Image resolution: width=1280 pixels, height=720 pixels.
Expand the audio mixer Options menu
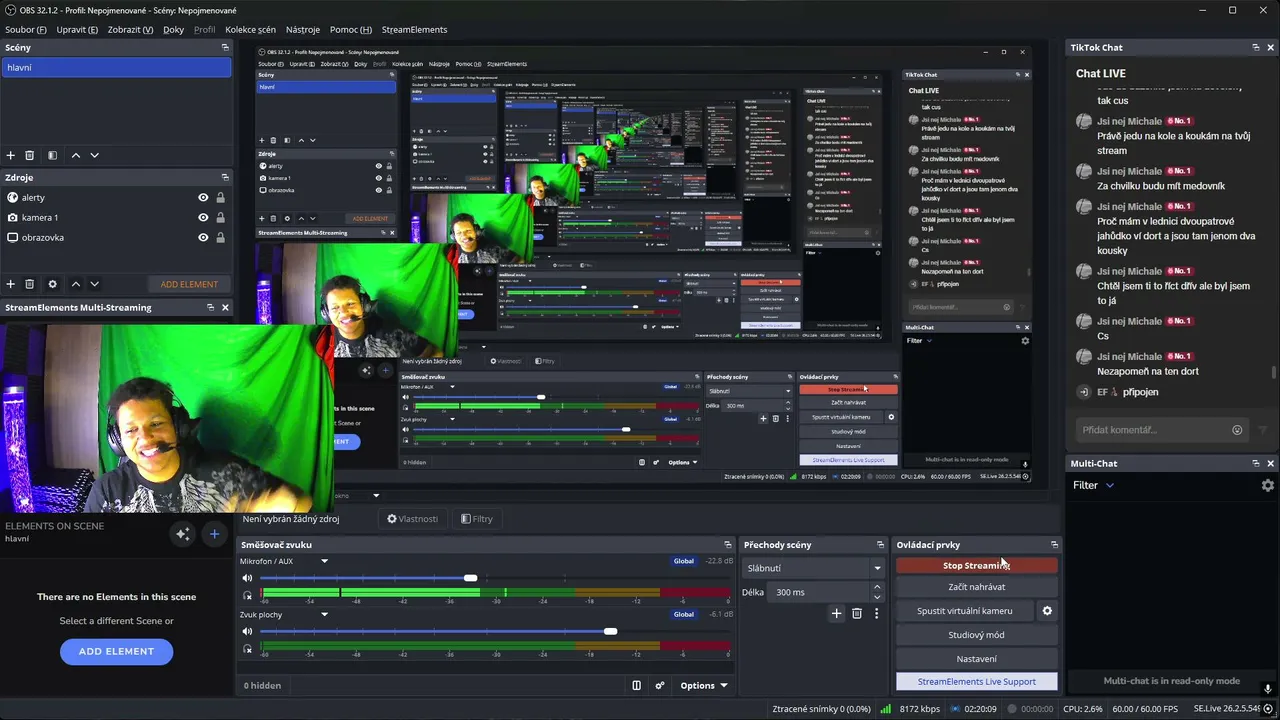pos(704,686)
